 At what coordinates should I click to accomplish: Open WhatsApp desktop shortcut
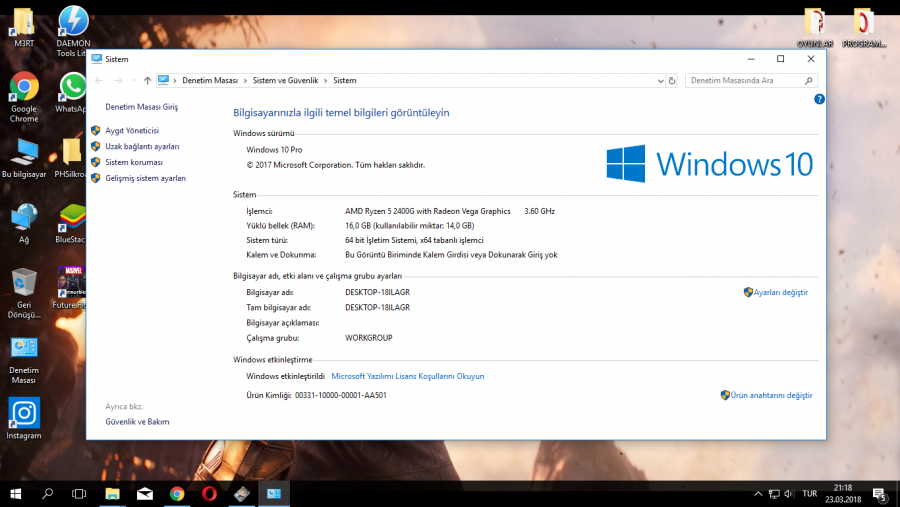[71, 92]
